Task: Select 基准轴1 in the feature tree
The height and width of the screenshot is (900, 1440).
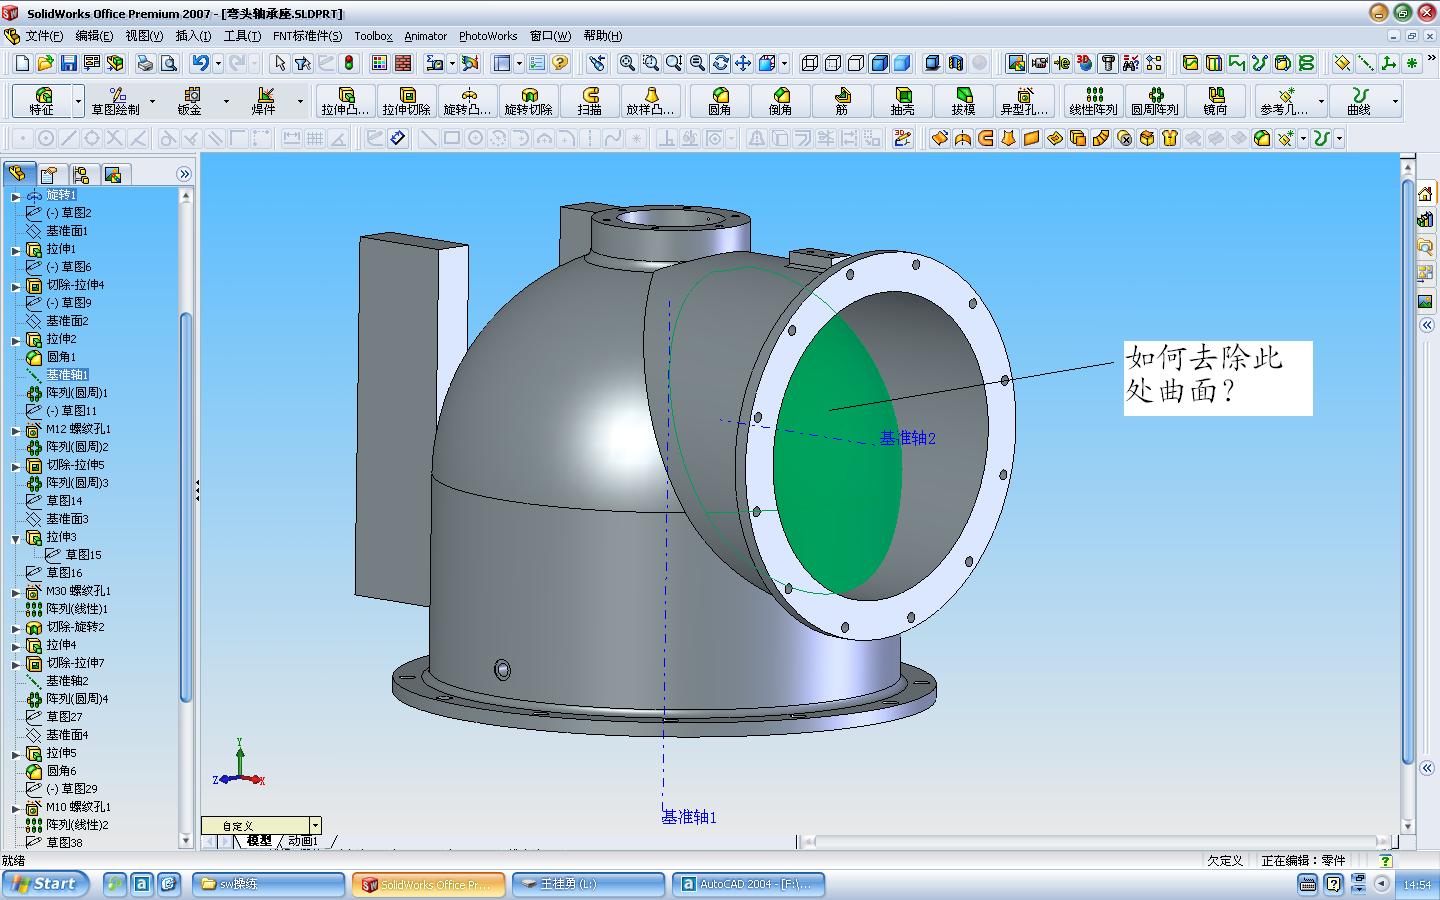Action: [x=67, y=374]
